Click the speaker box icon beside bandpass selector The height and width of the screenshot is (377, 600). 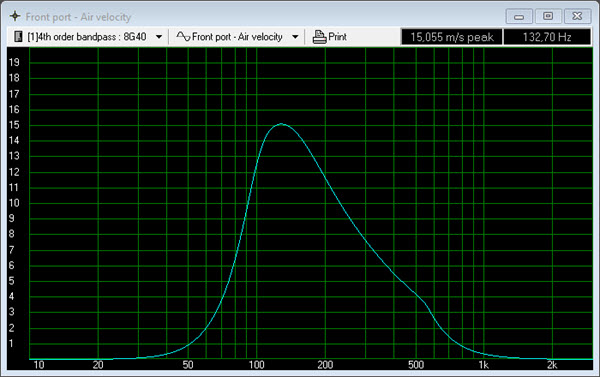pos(18,37)
